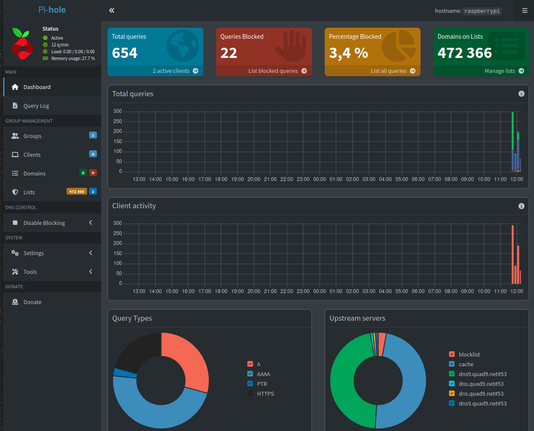Click arrow icon beside Manage lists

click(x=521, y=71)
